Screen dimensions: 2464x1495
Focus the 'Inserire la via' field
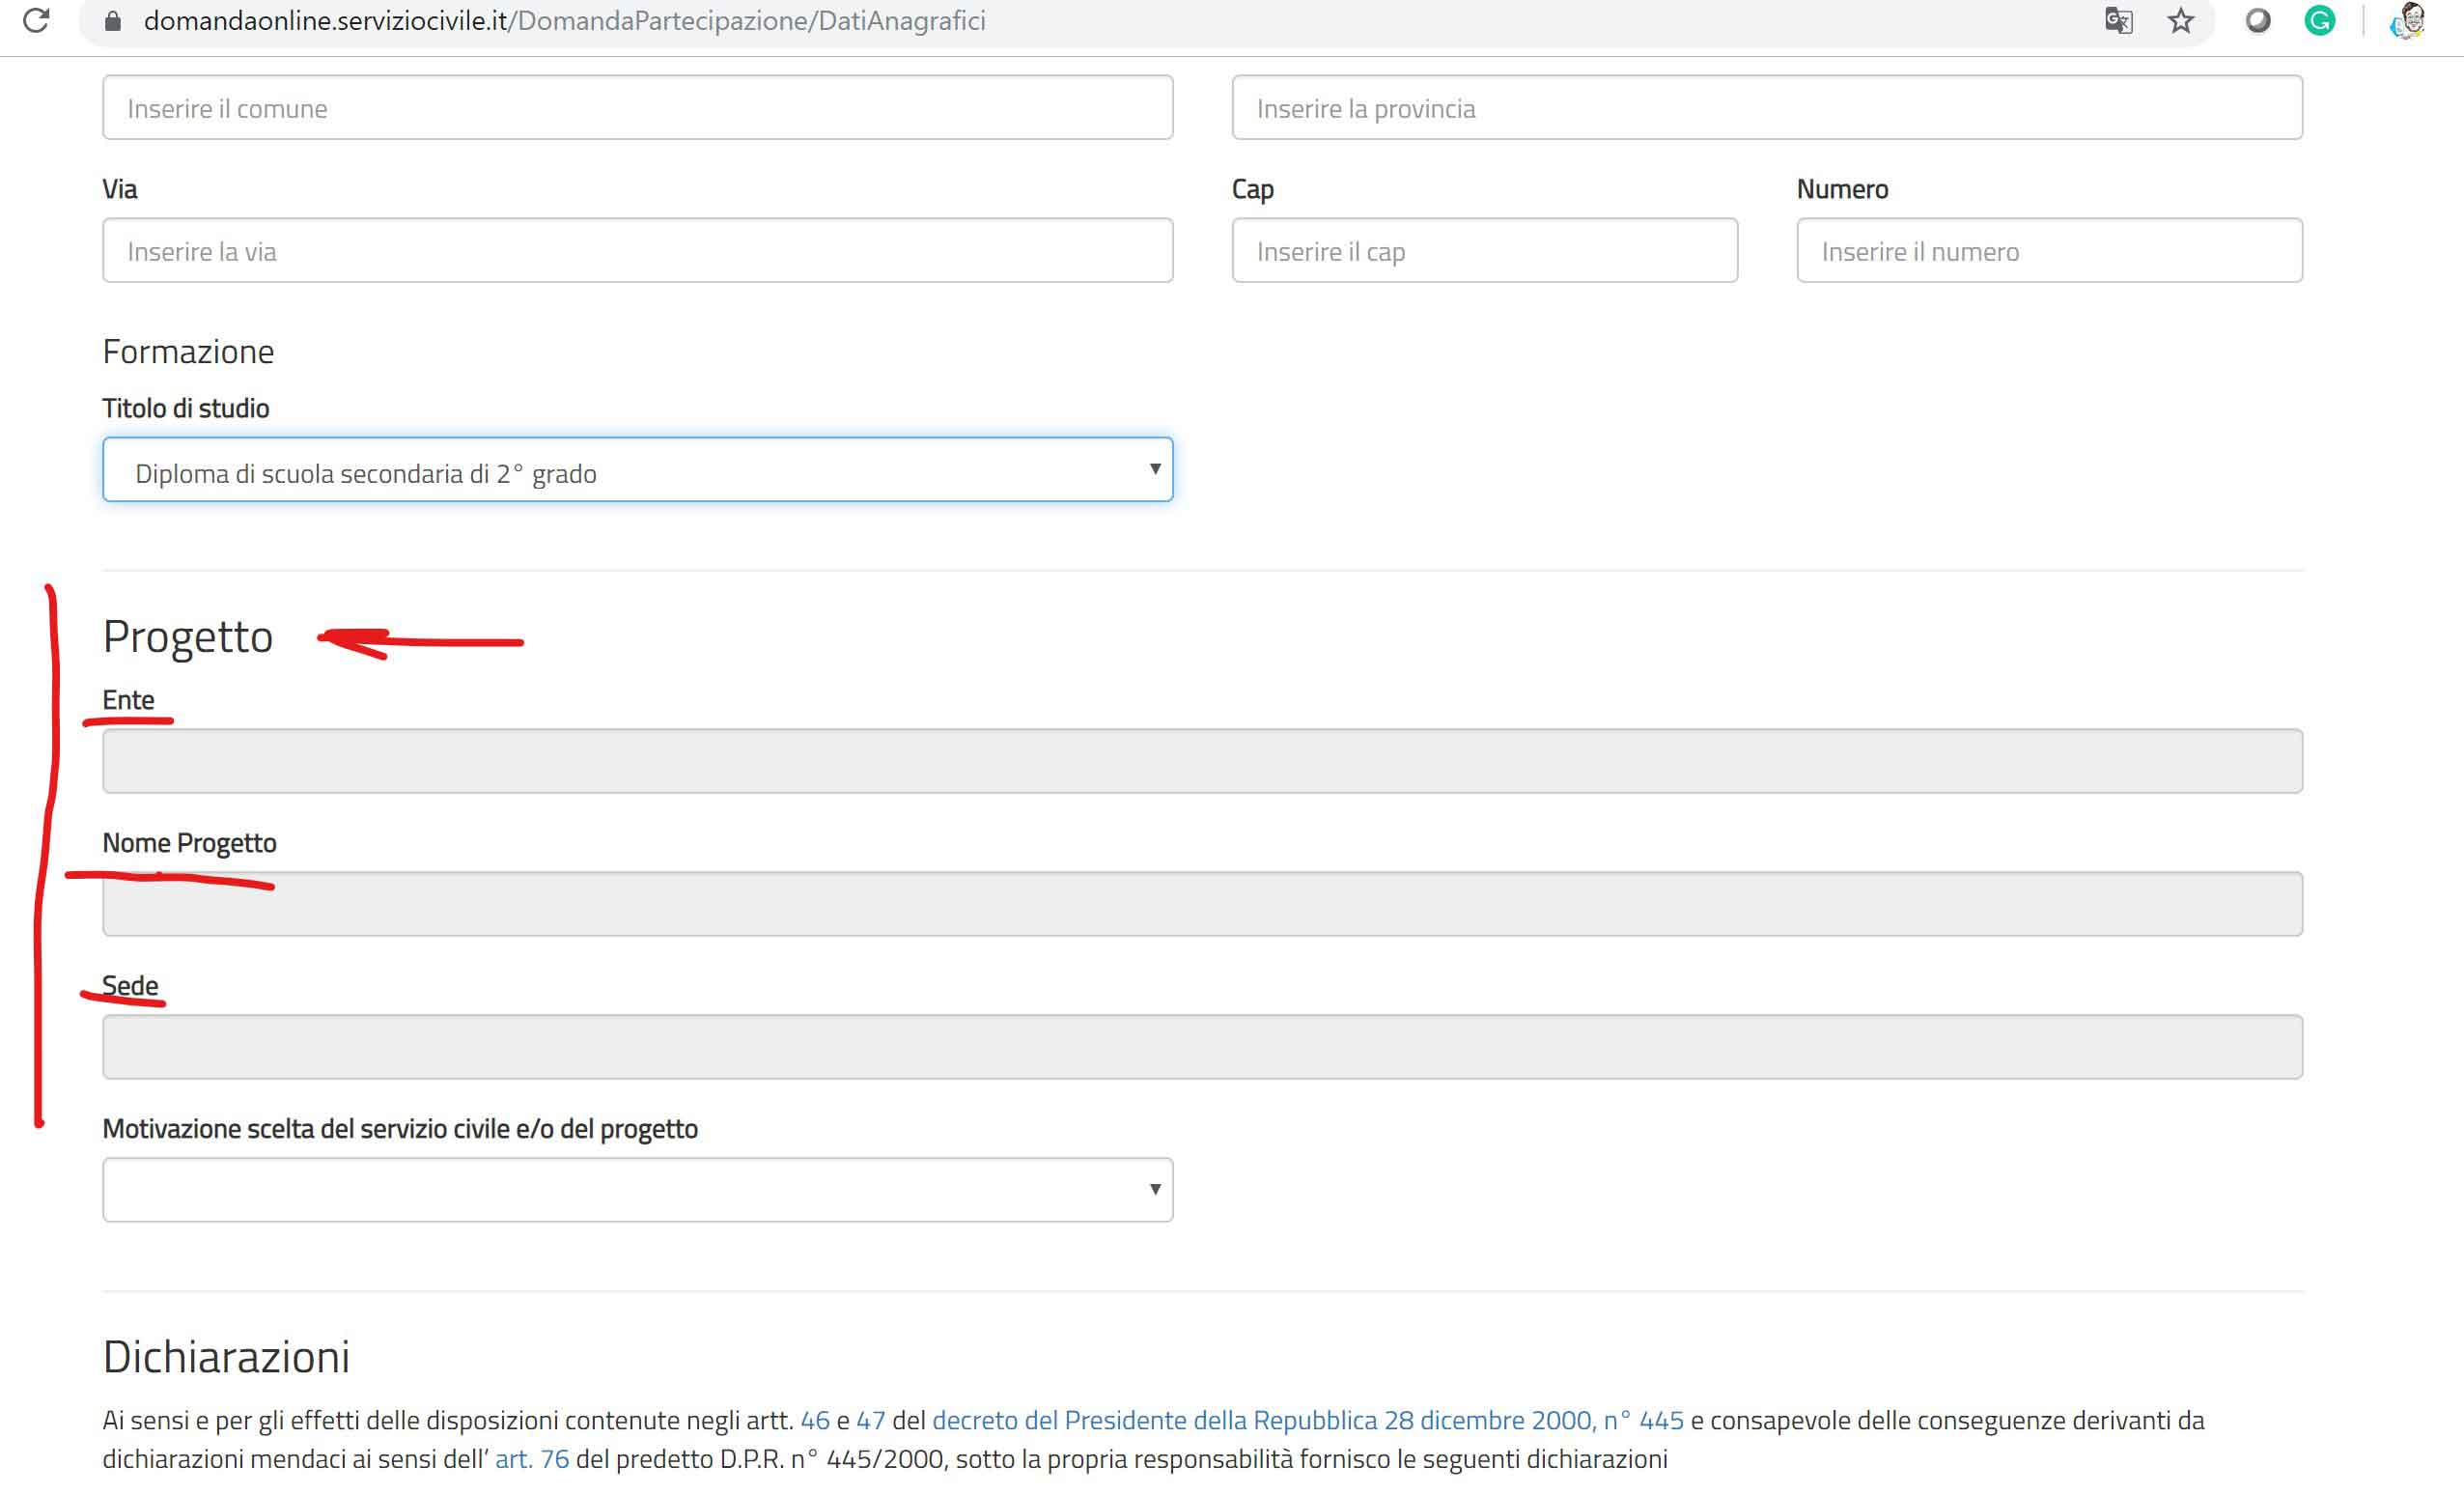coord(637,251)
